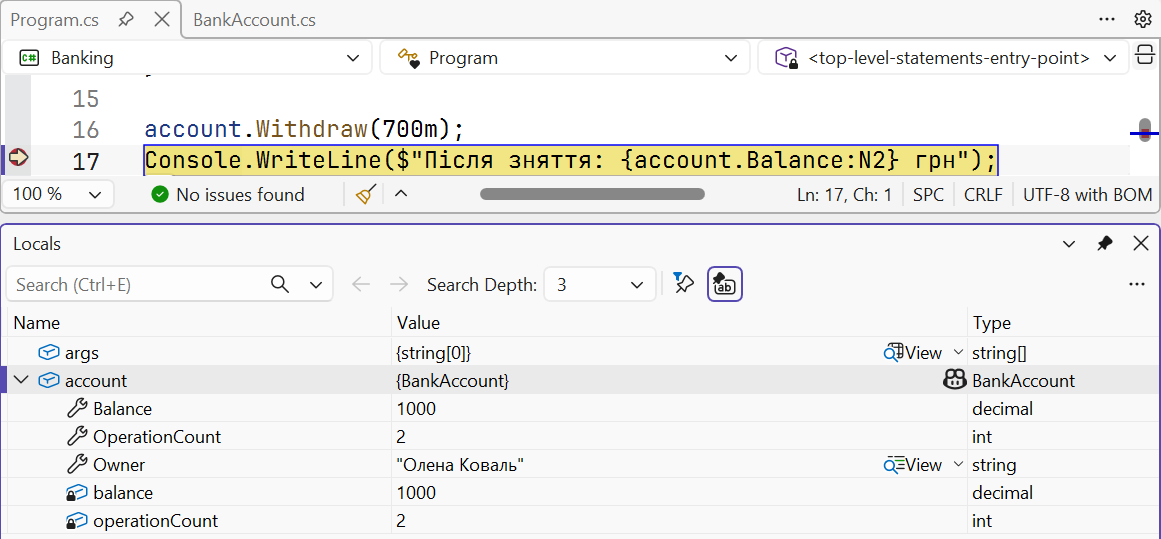Switch to the BankAccount.cs tab
Screen dimensions: 1161x539
pos(255,20)
